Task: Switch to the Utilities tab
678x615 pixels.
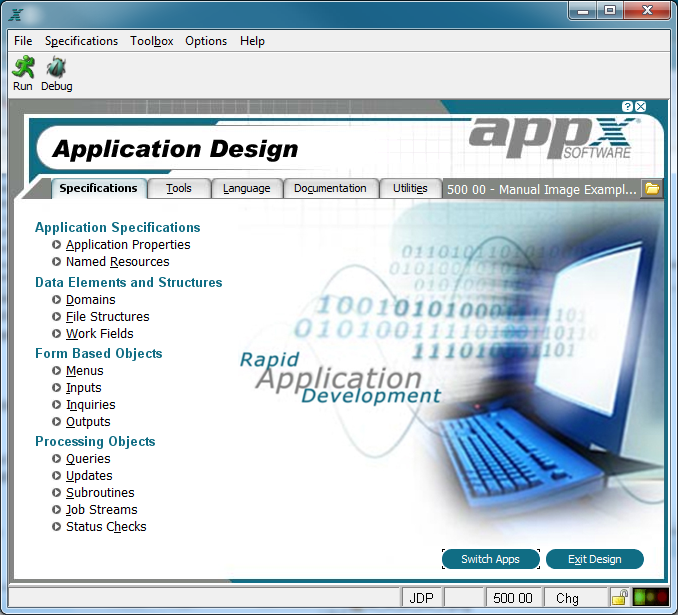Action: click(410, 189)
